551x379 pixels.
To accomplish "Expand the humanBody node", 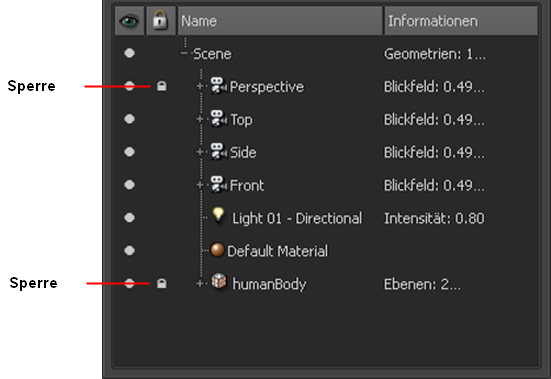I will click(x=200, y=283).
